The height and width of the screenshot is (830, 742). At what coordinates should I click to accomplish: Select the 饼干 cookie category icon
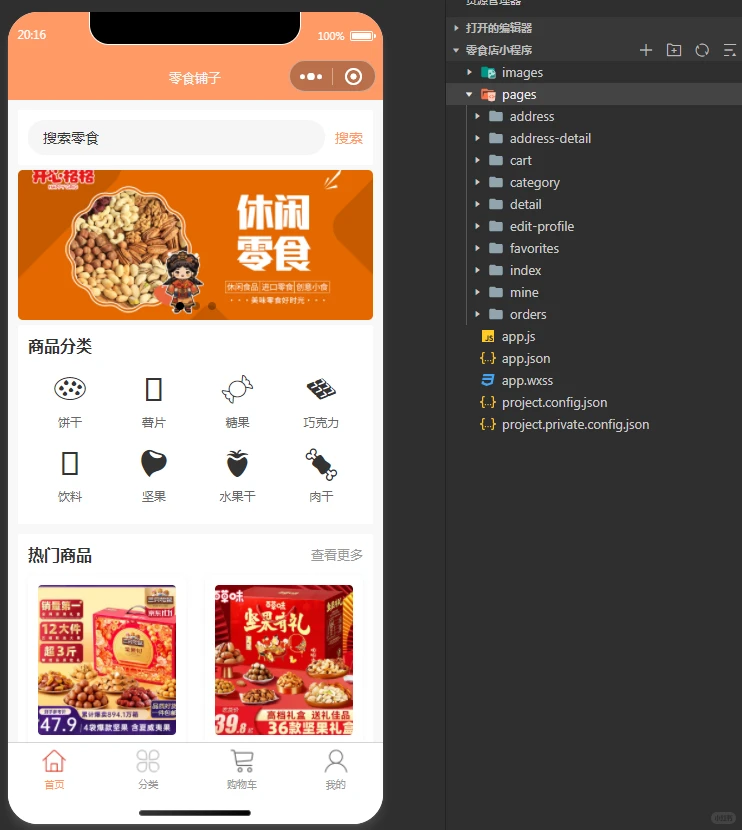(x=70, y=389)
